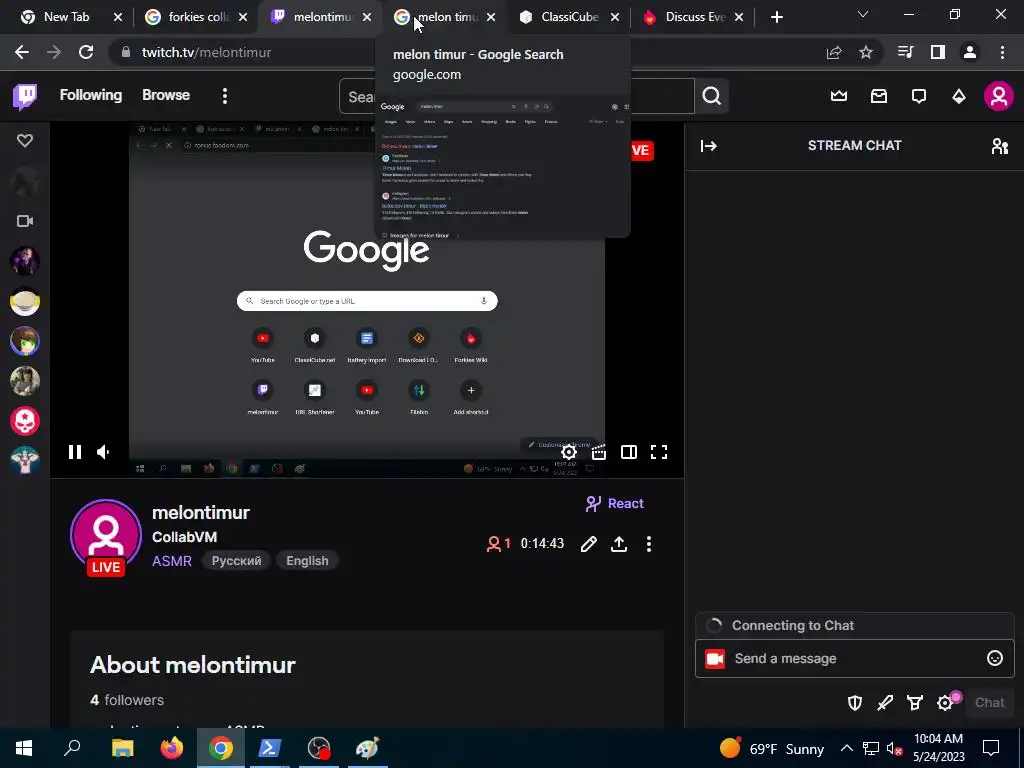Mute the stream volume speaker
Viewport: 1024px width, 768px height.
coord(103,452)
